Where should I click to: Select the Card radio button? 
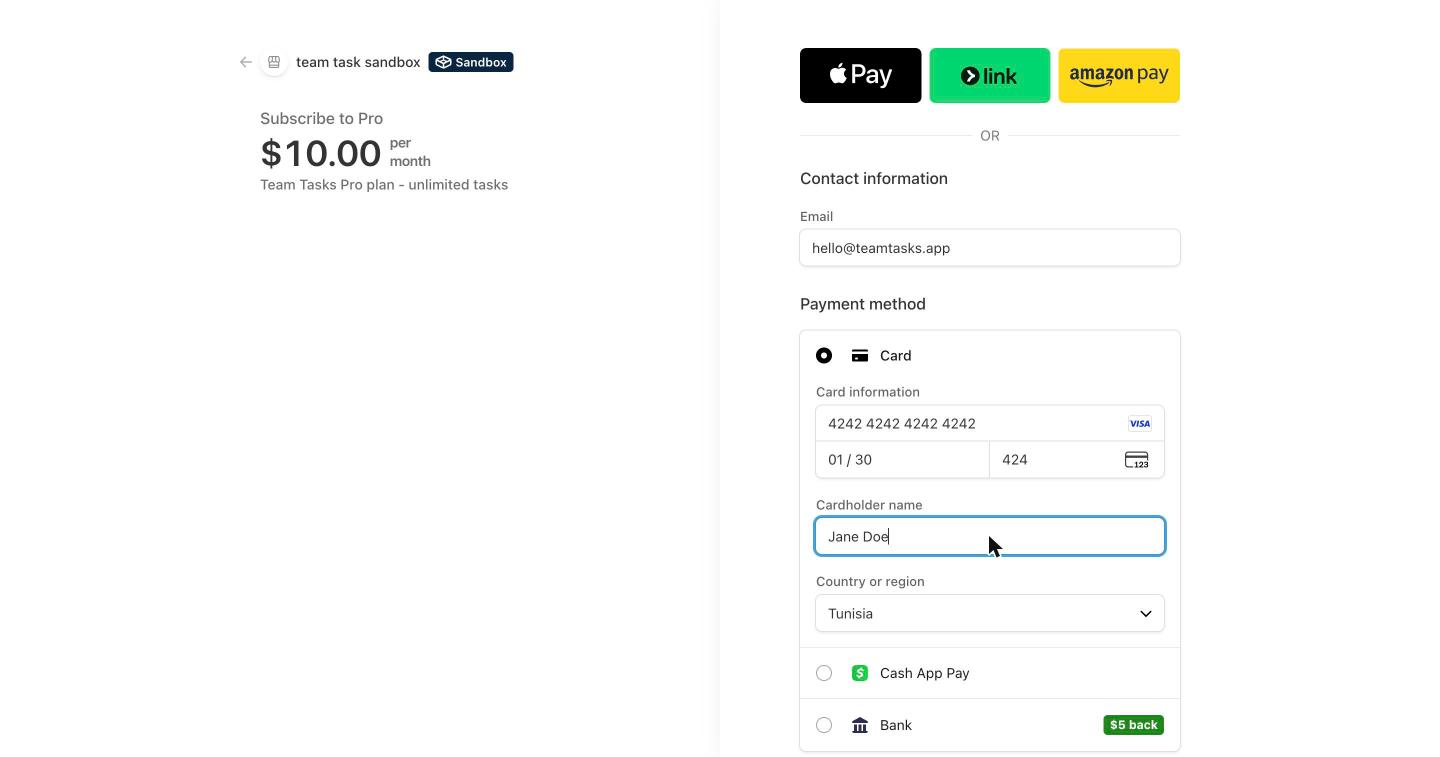824,356
